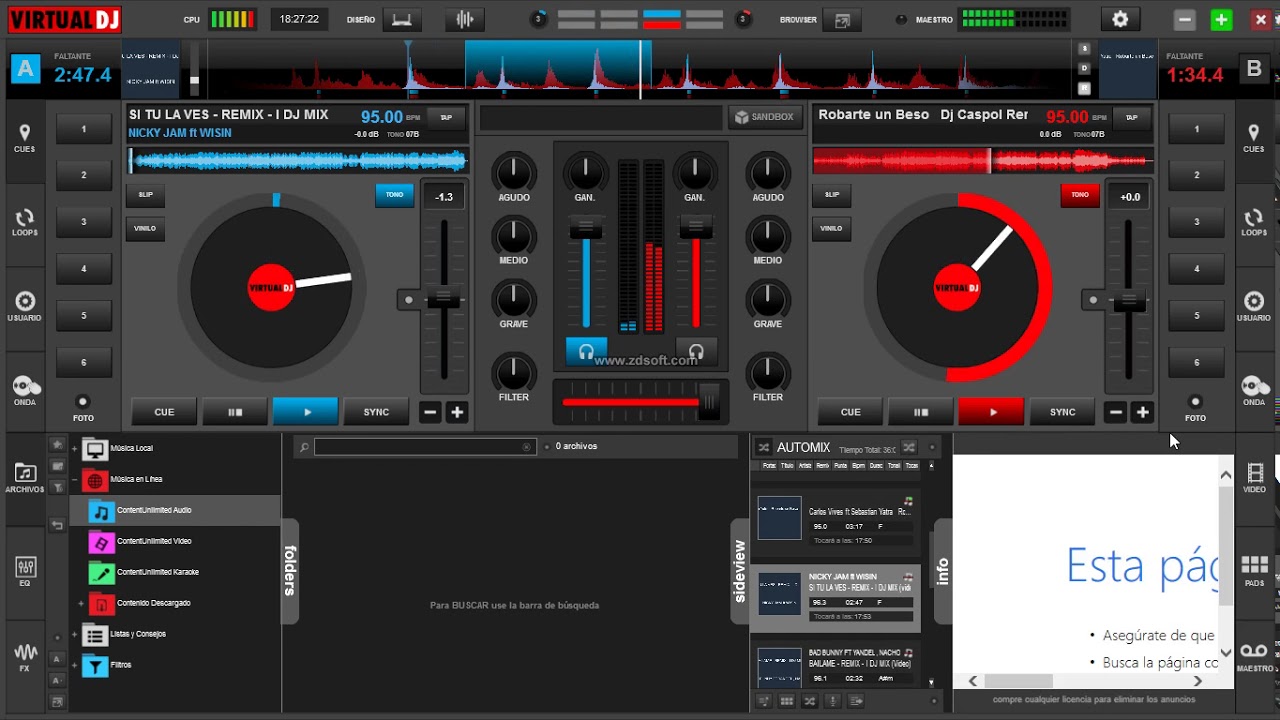Click the back arrow icon in browser sidebar
Viewport: 1280px width, 720px height.
click(57, 524)
